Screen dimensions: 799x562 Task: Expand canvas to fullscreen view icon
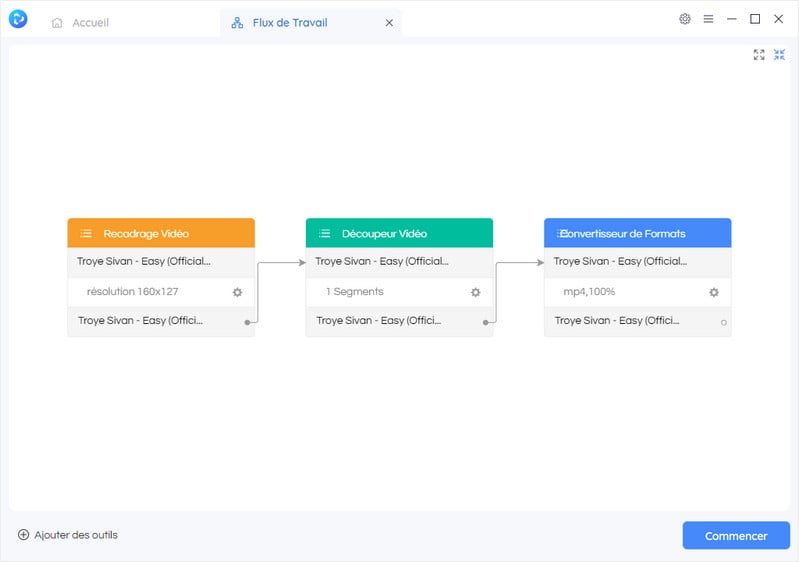coord(759,55)
